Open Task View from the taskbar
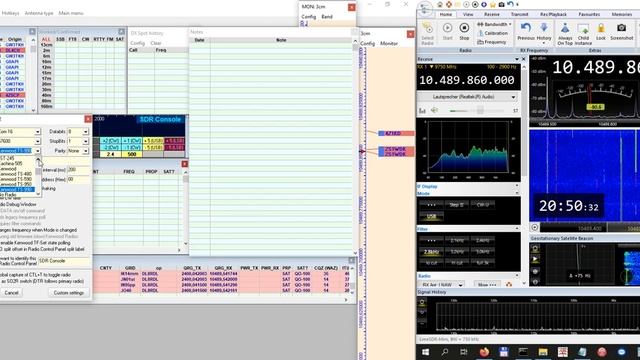The image size is (640, 360). coord(464,352)
